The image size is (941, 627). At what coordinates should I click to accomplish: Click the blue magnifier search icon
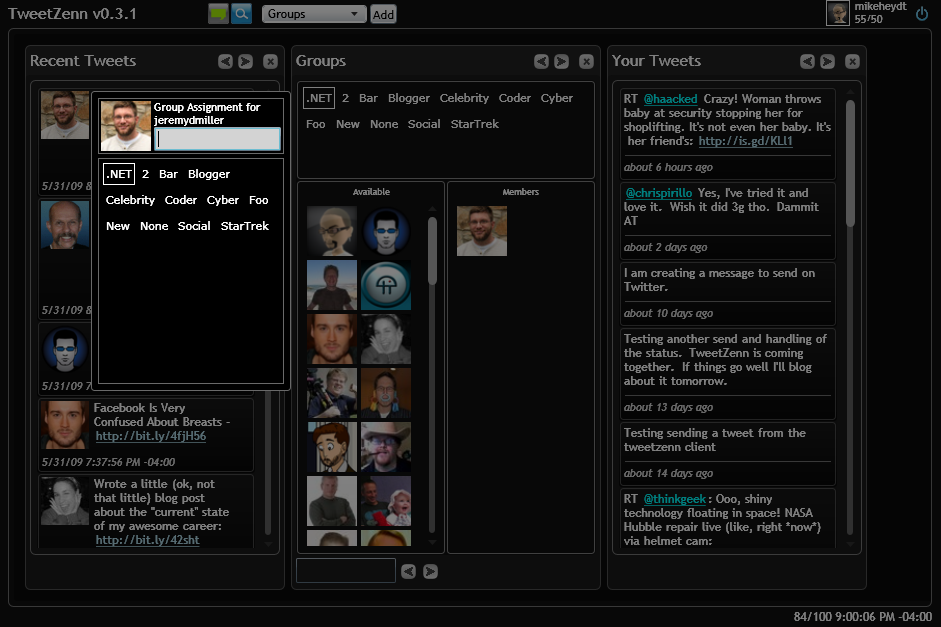241,14
